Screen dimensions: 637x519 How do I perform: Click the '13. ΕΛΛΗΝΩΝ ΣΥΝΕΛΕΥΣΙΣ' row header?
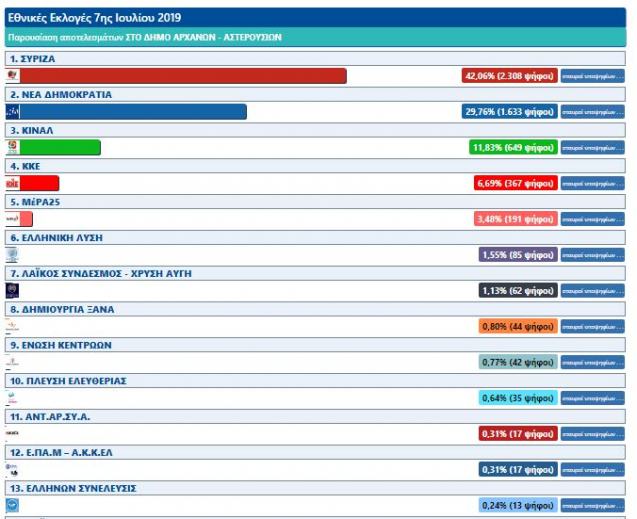click(315, 487)
